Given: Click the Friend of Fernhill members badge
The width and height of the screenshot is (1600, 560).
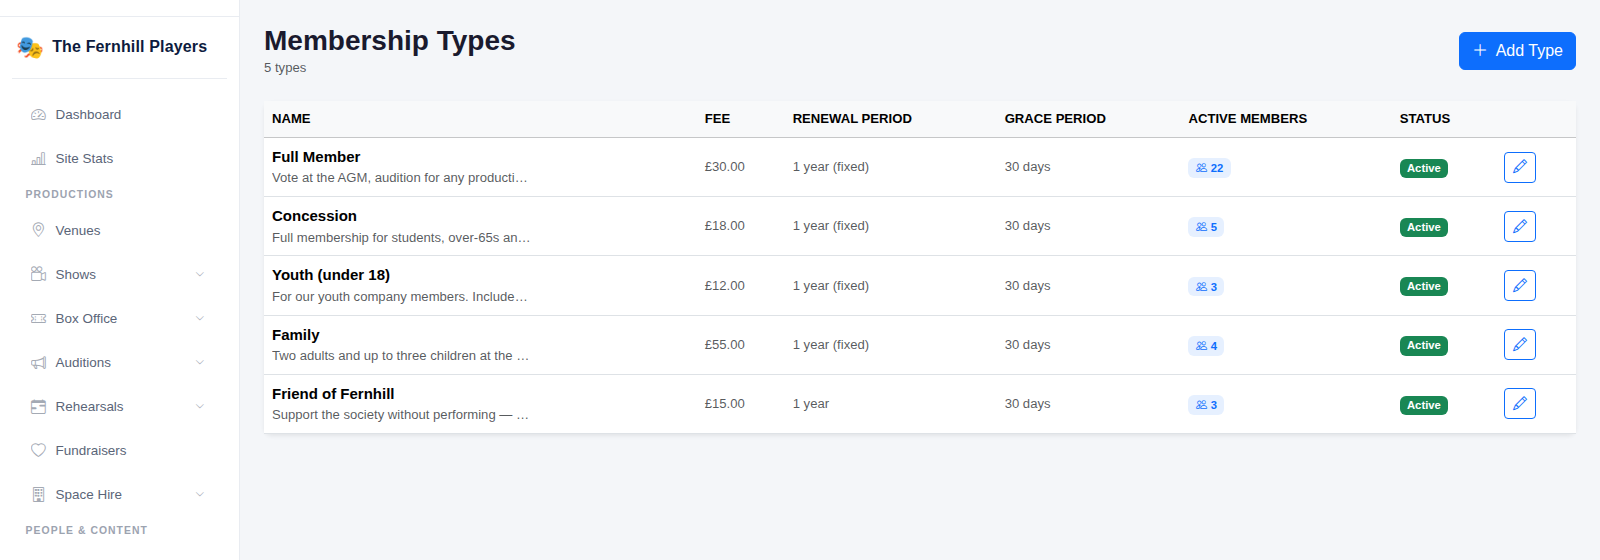Looking at the screenshot, I should 1206,405.
